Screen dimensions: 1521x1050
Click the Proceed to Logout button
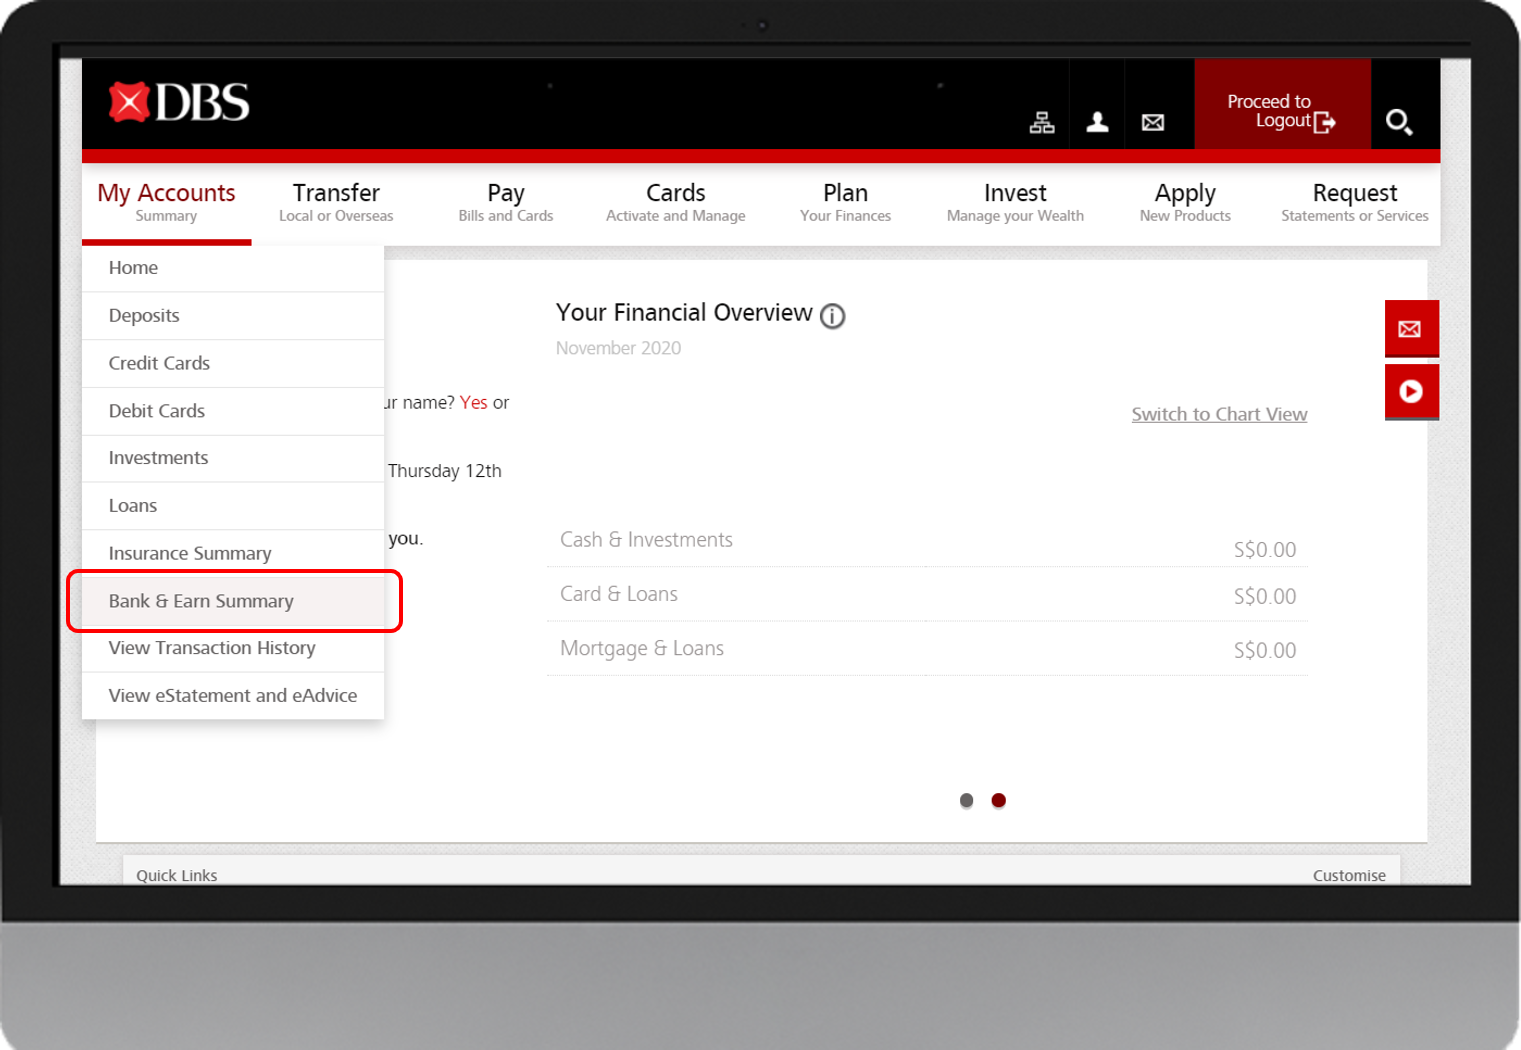click(1281, 111)
